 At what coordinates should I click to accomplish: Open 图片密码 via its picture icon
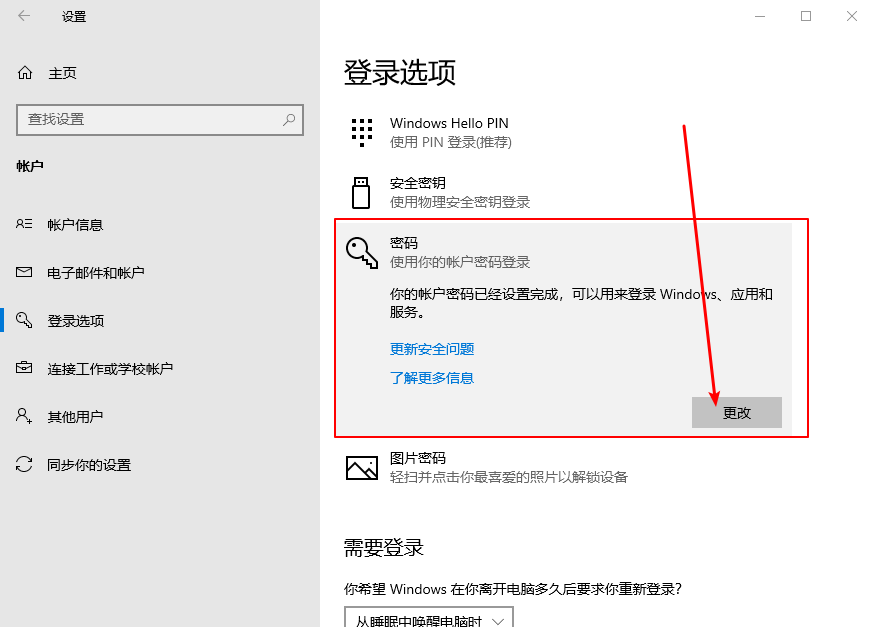click(x=361, y=466)
